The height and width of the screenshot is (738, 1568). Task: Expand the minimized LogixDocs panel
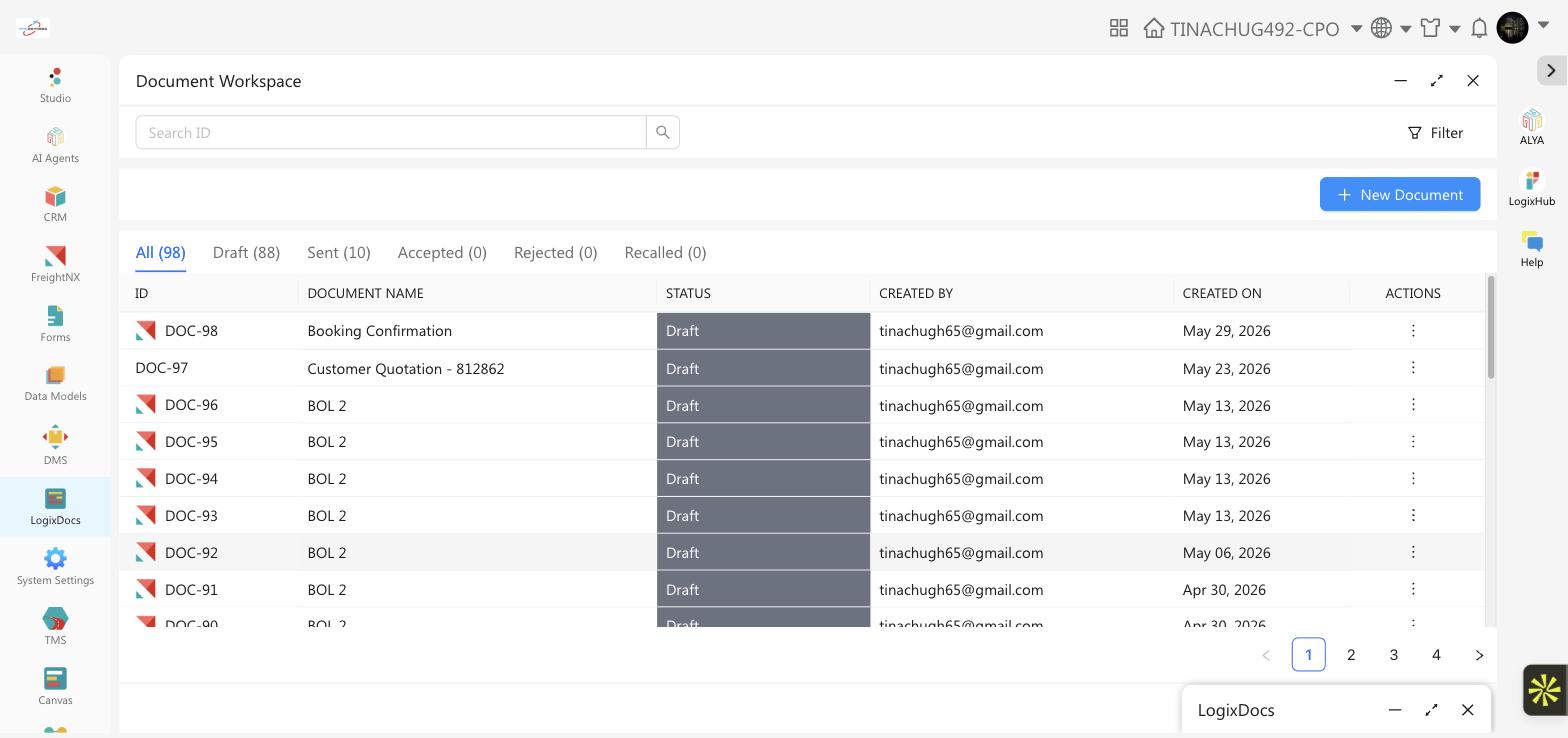click(1431, 709)
